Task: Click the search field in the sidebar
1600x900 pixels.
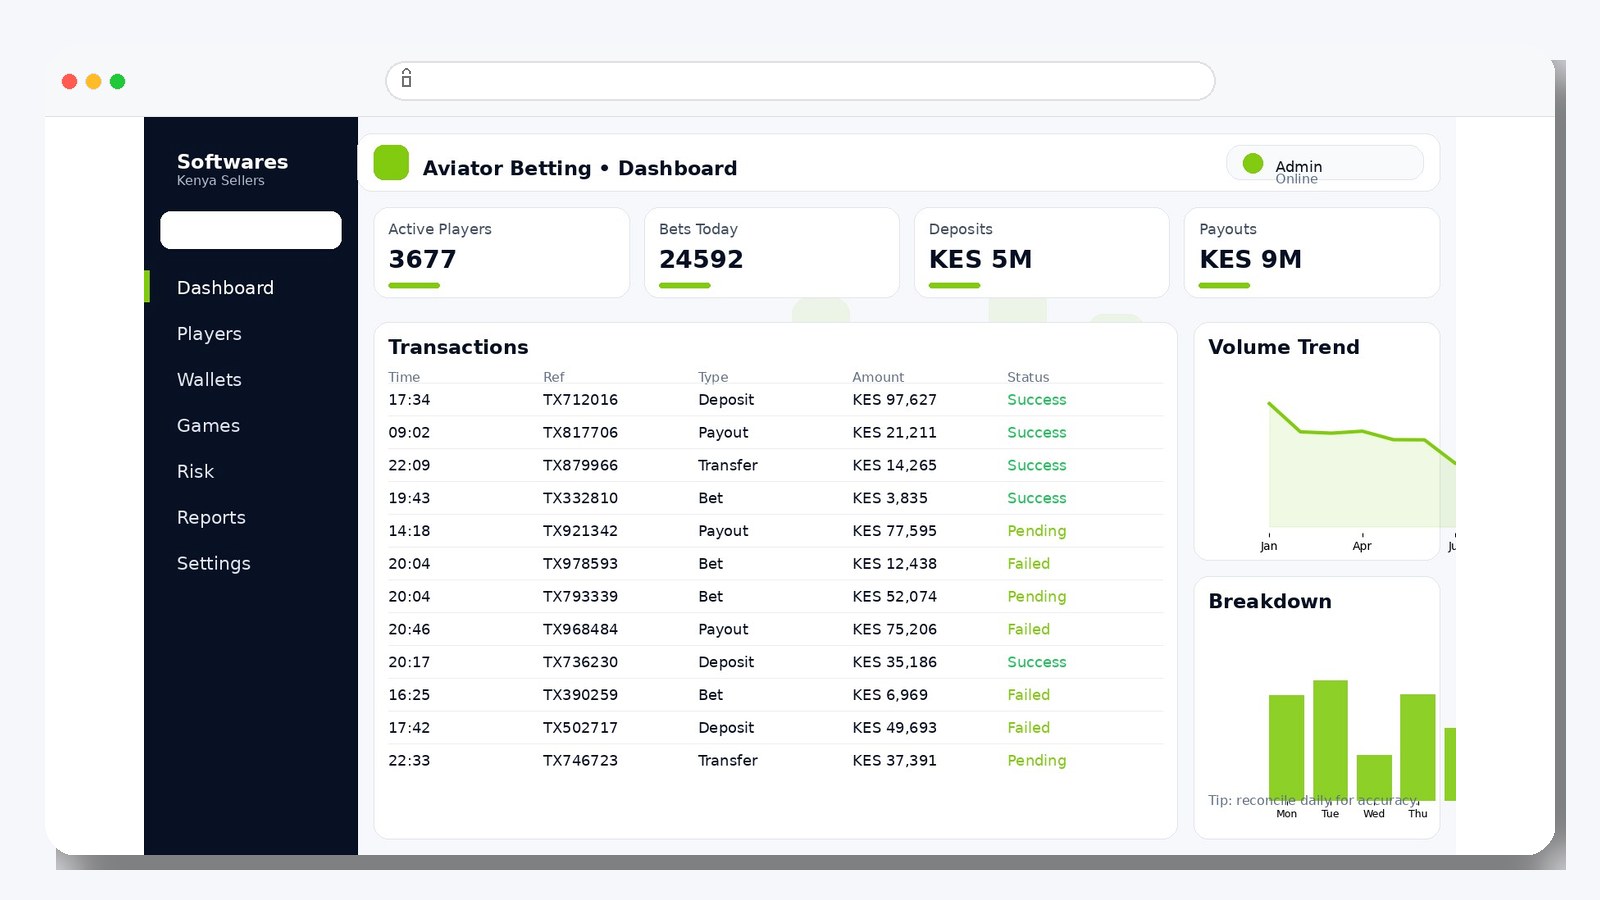Action: pos(250,229)
